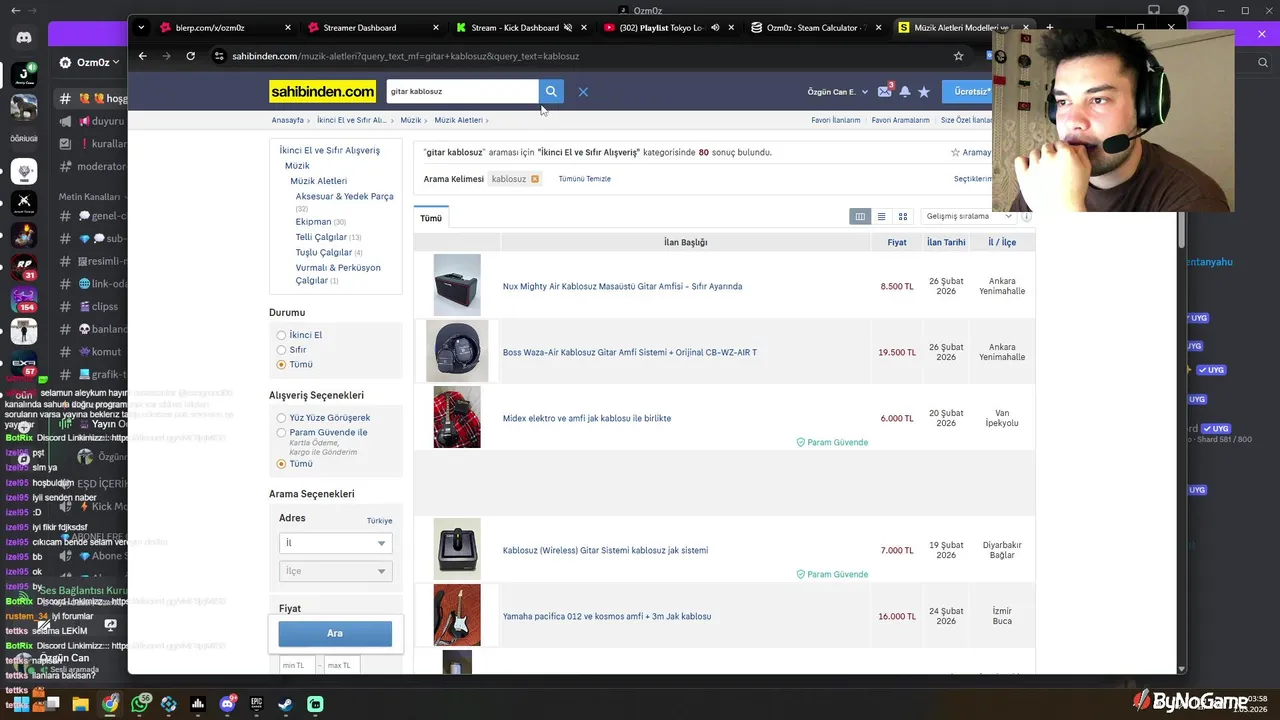Open the Discord search icon at top right
The width and height of the screenshot is (1280, 720).
tap(1263, 62)
